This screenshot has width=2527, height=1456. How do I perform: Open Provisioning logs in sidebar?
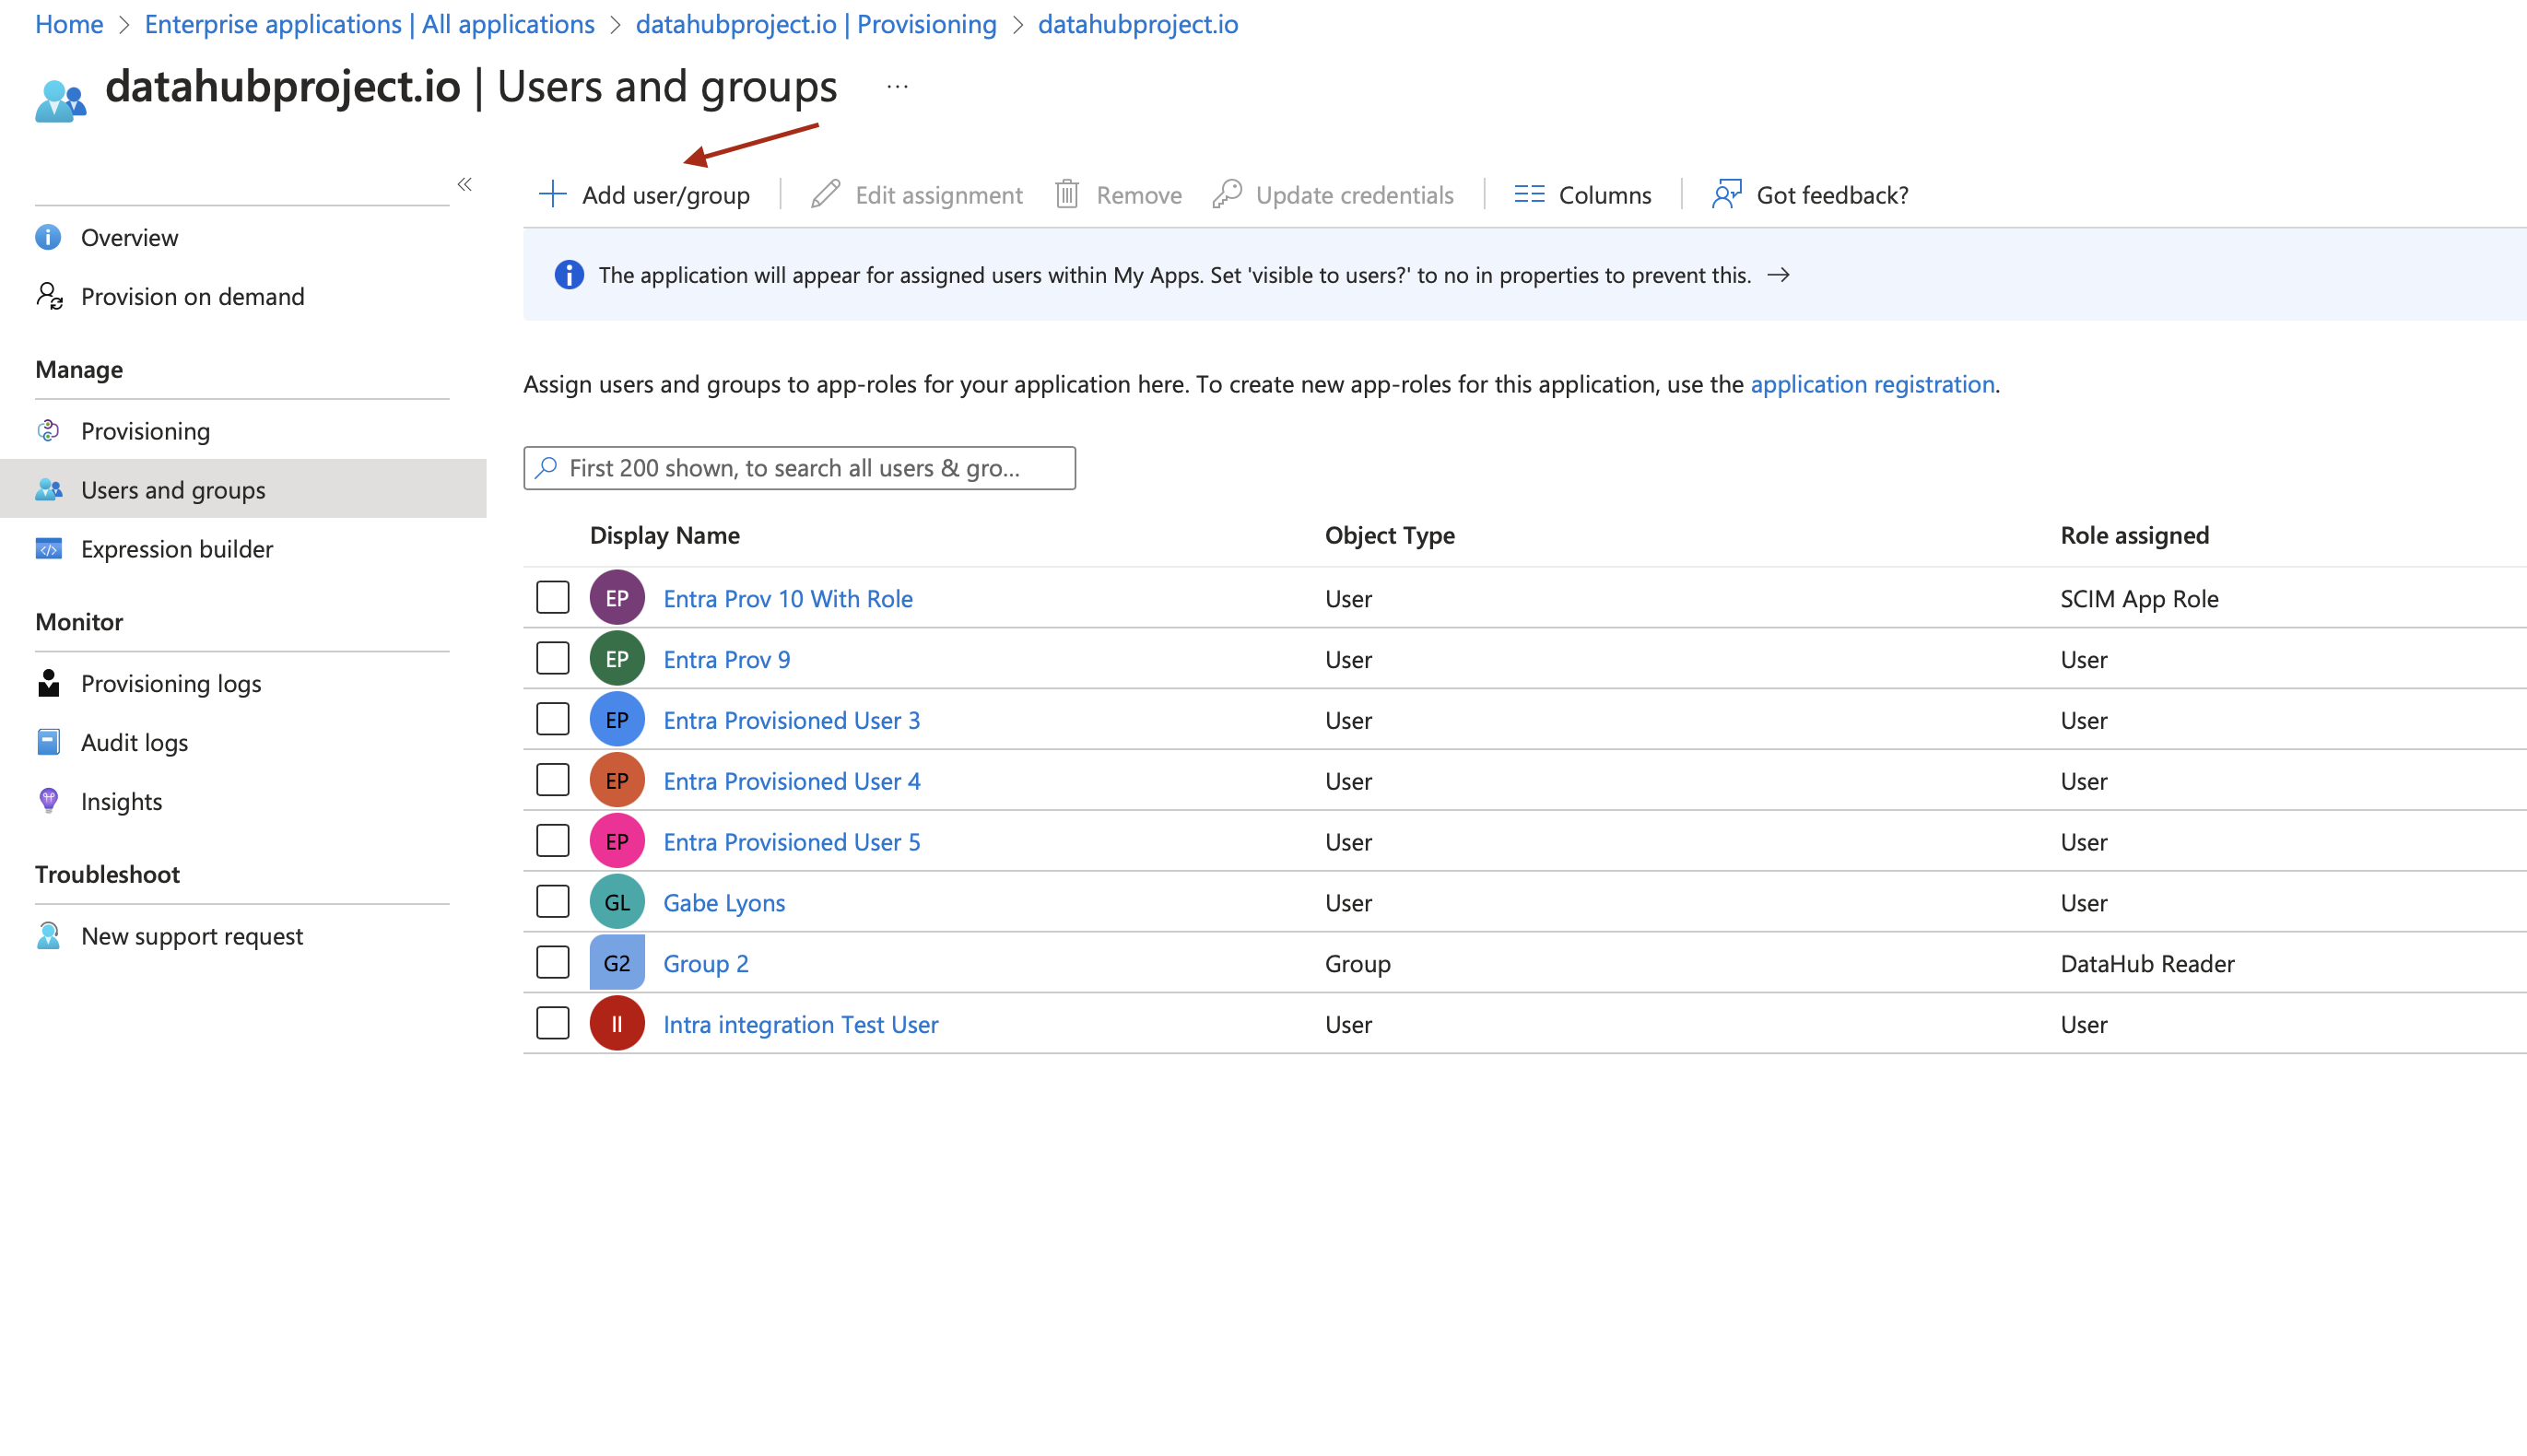pos(170,683)
